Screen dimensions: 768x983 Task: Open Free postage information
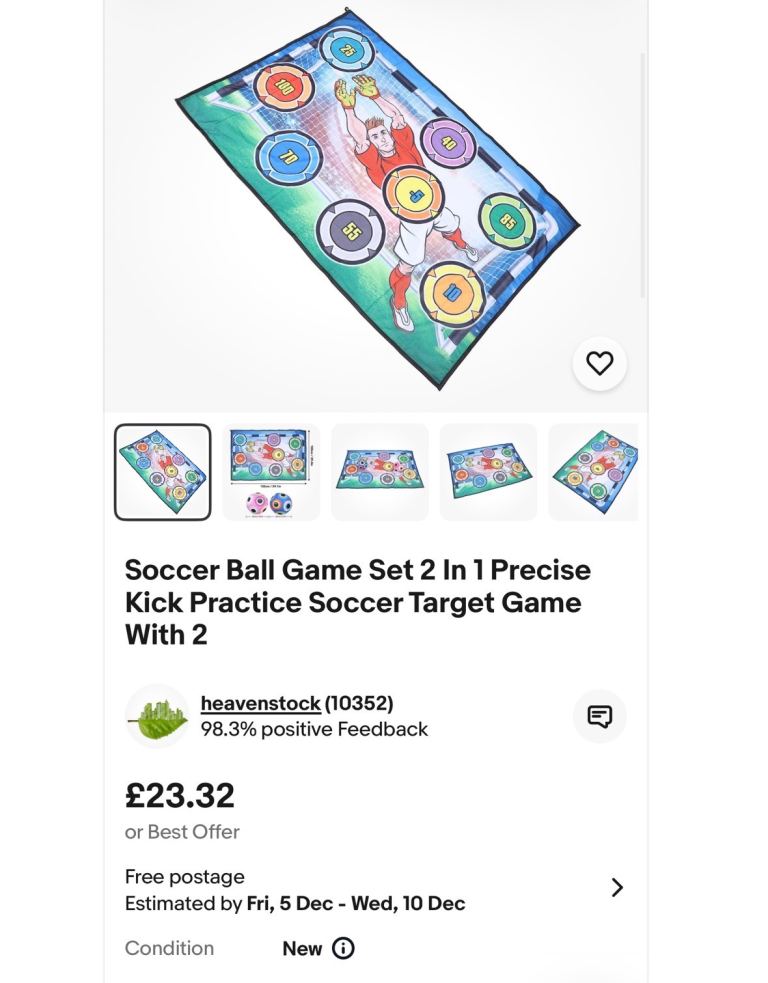coord(184,877)
